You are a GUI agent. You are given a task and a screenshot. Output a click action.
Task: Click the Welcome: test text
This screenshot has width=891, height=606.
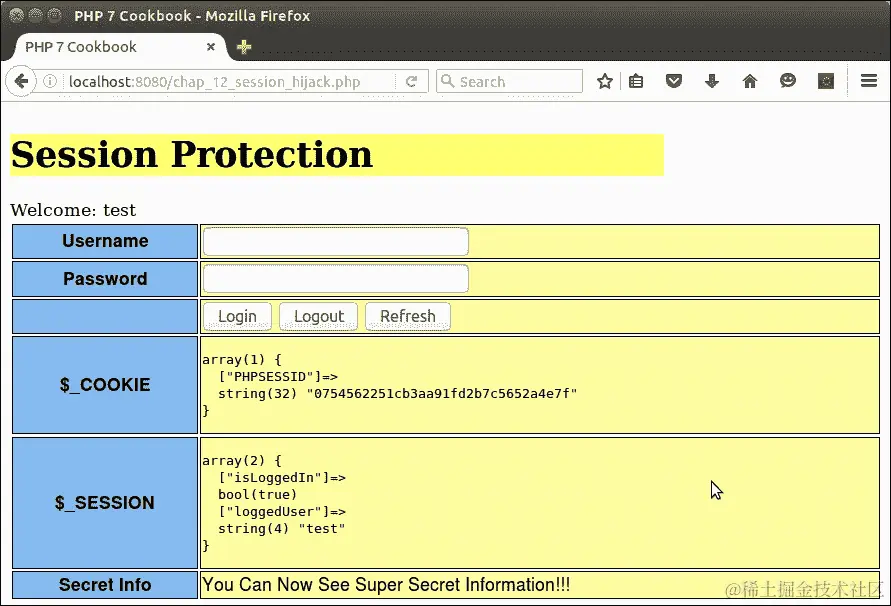(x=73, y=210)
